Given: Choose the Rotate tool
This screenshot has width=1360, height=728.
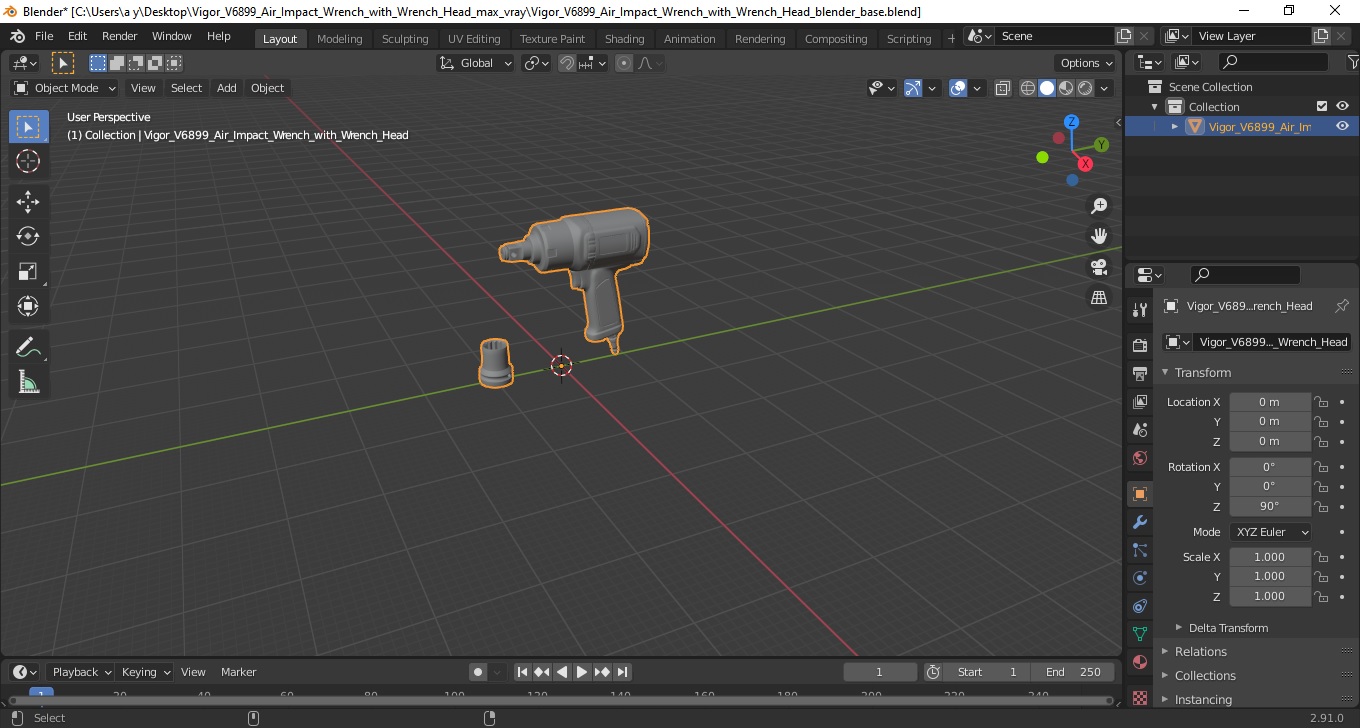Looking at the screenshot, I should click(x=28, y=237).
